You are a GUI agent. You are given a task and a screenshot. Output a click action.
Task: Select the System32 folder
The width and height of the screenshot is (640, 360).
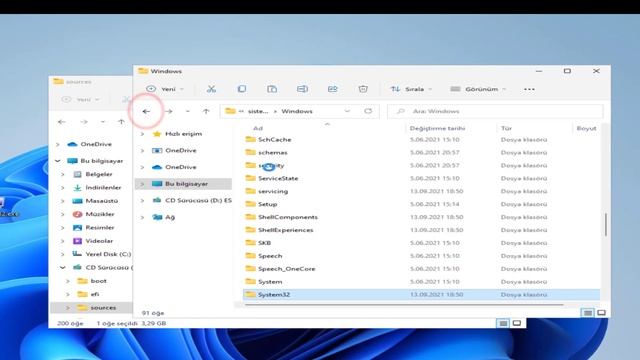(421, 294)
